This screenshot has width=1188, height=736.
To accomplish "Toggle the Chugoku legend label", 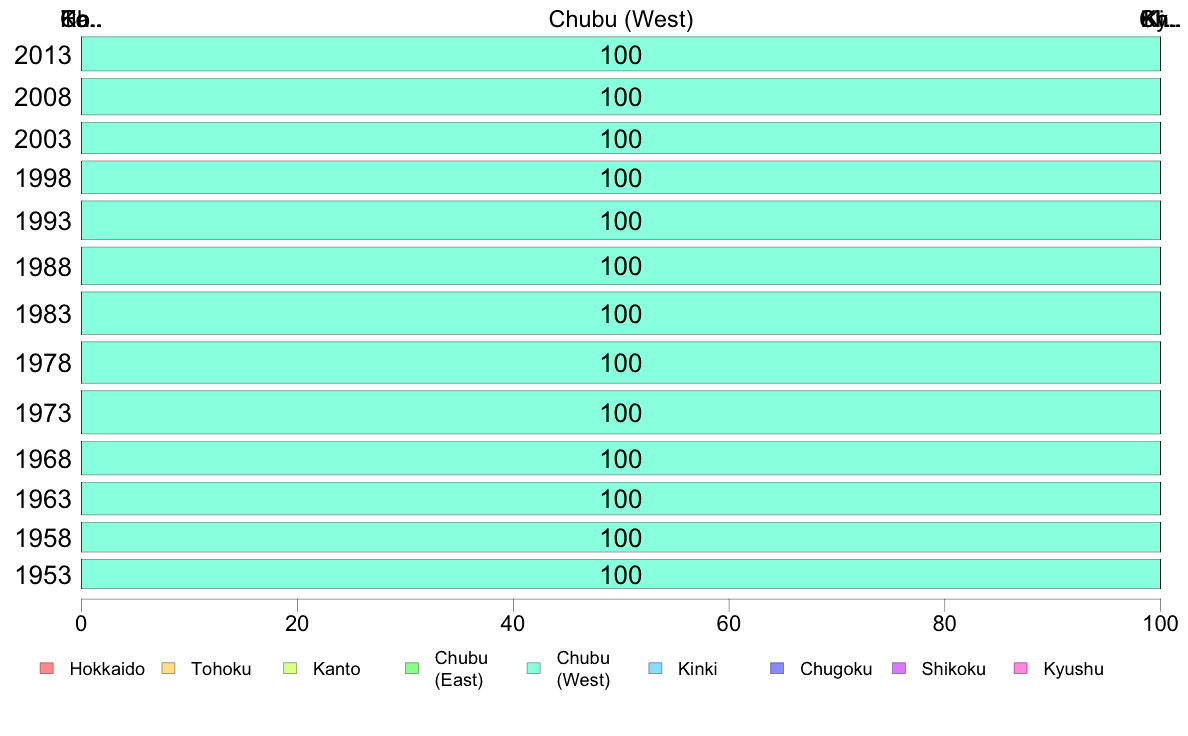I will coord(836,669).
